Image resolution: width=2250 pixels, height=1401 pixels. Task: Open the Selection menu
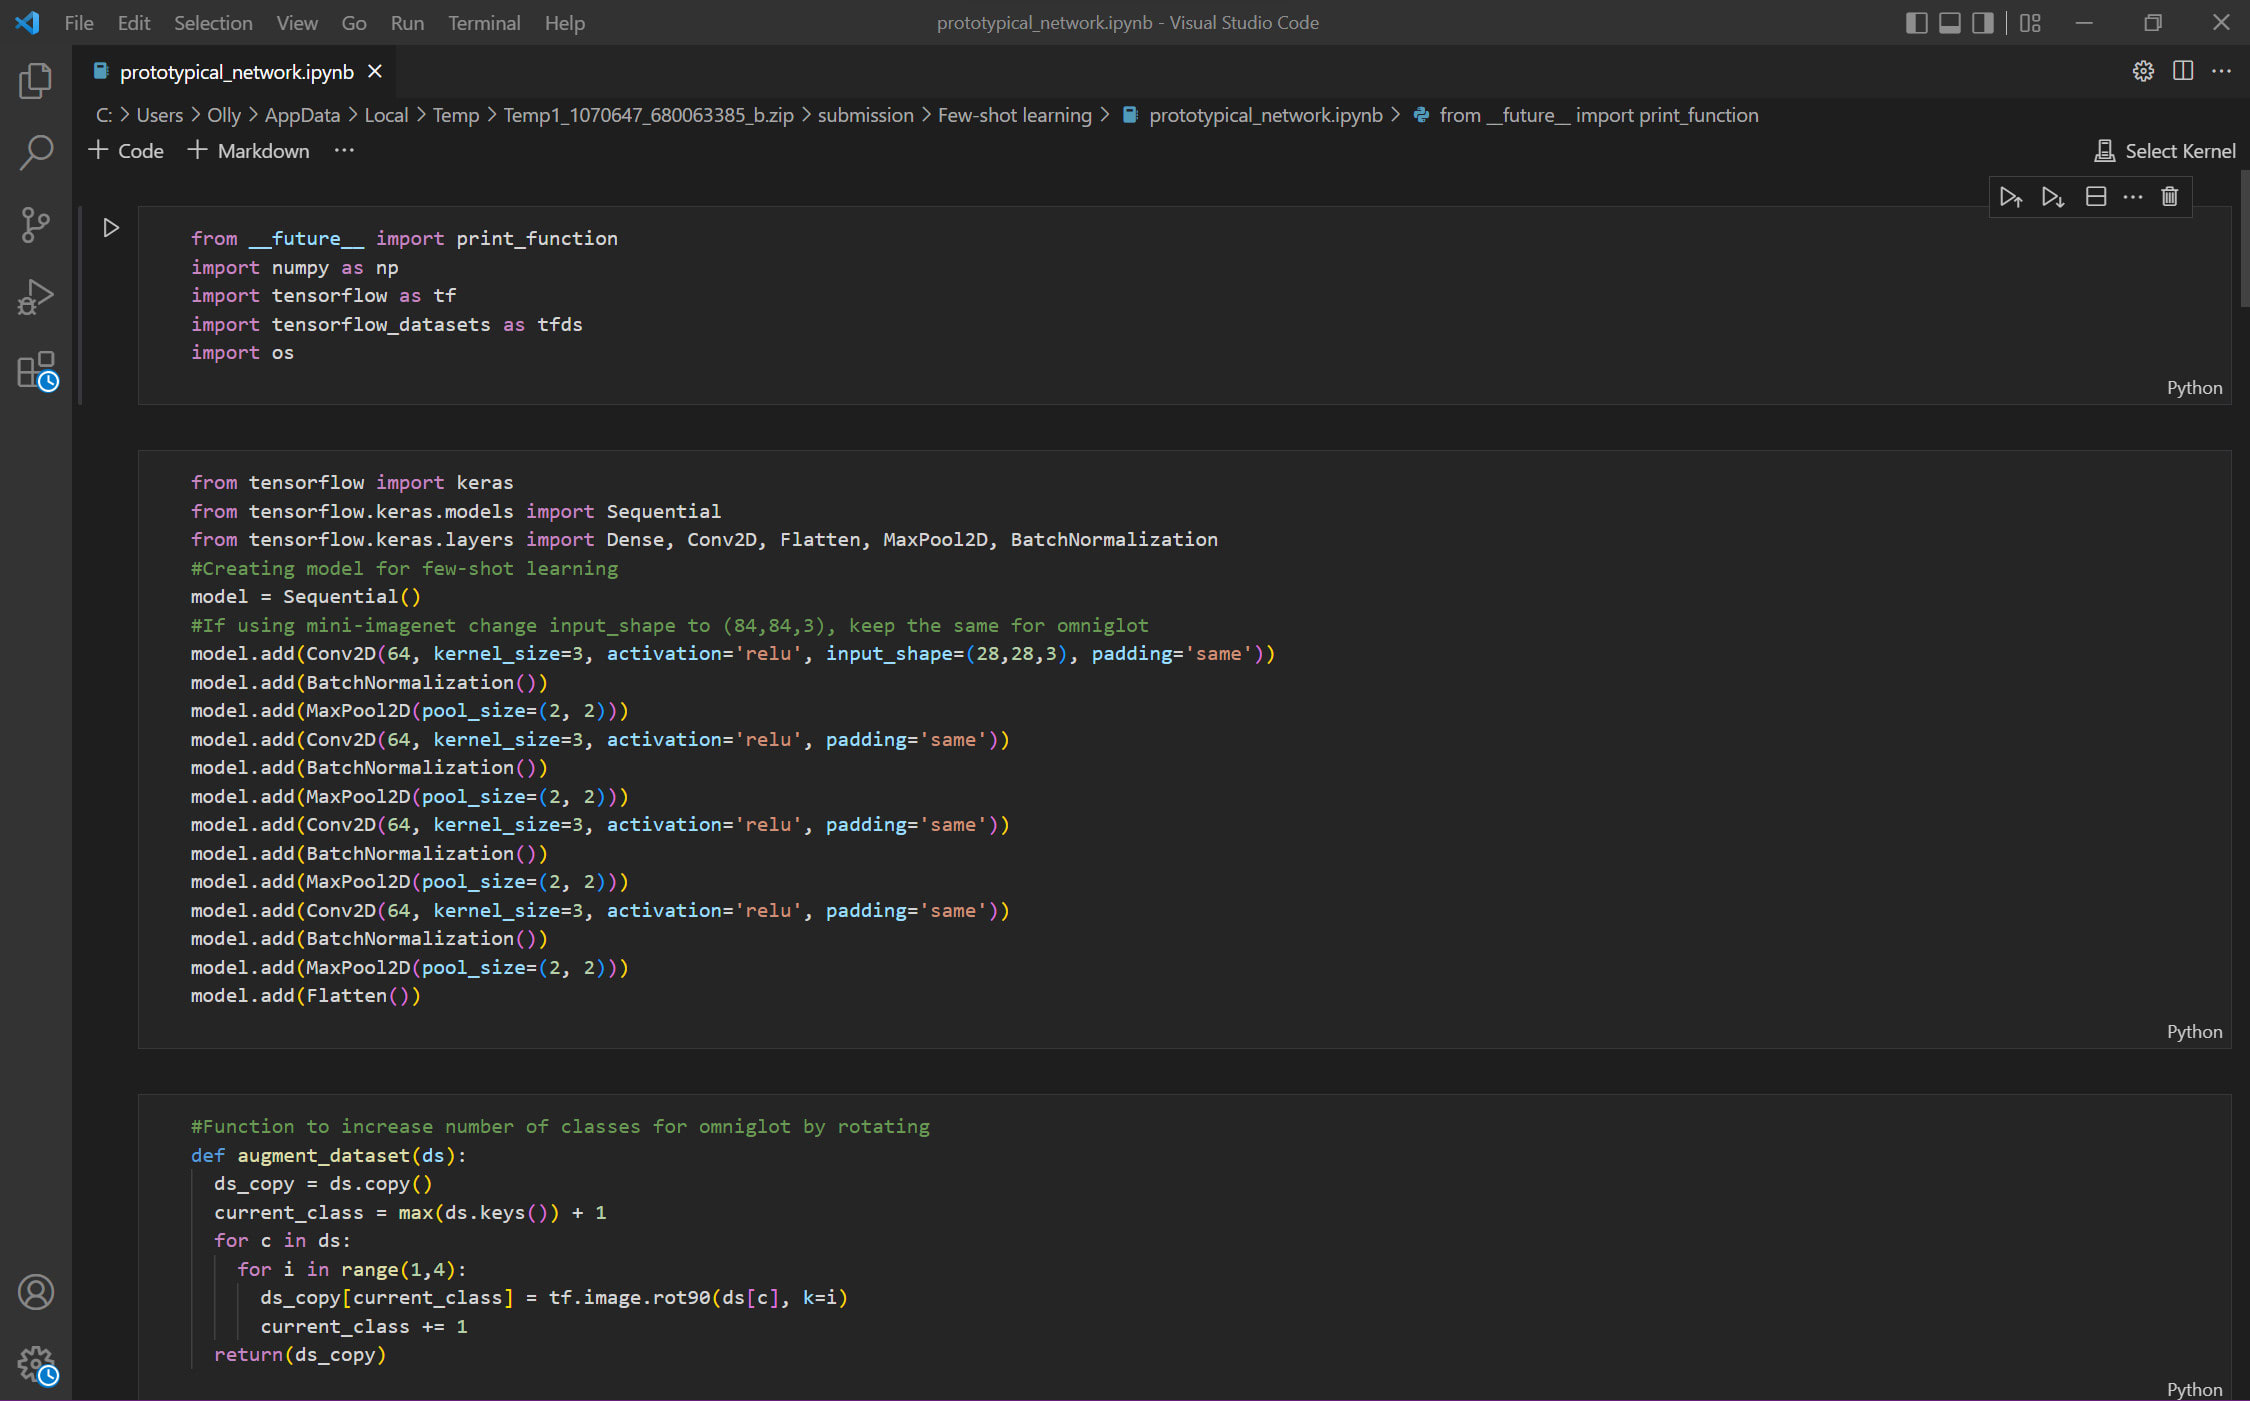coord(213,23)
